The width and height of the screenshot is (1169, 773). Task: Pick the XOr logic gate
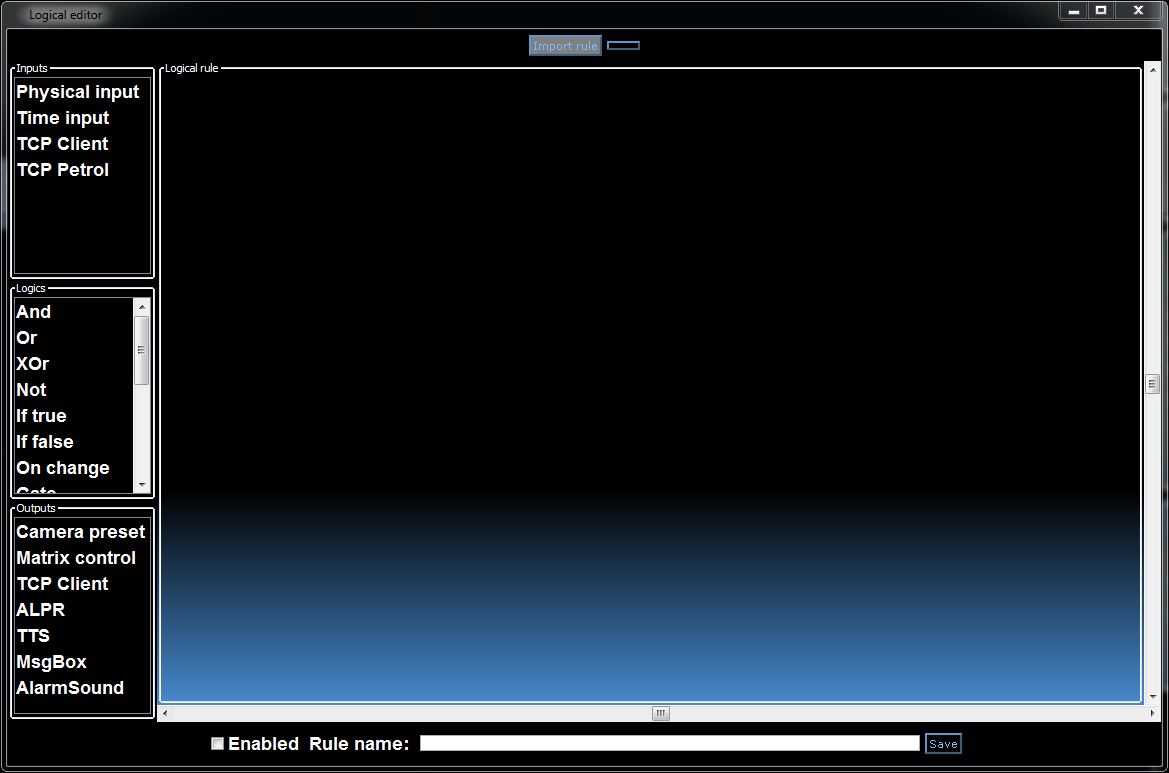(x=33, y=364)
